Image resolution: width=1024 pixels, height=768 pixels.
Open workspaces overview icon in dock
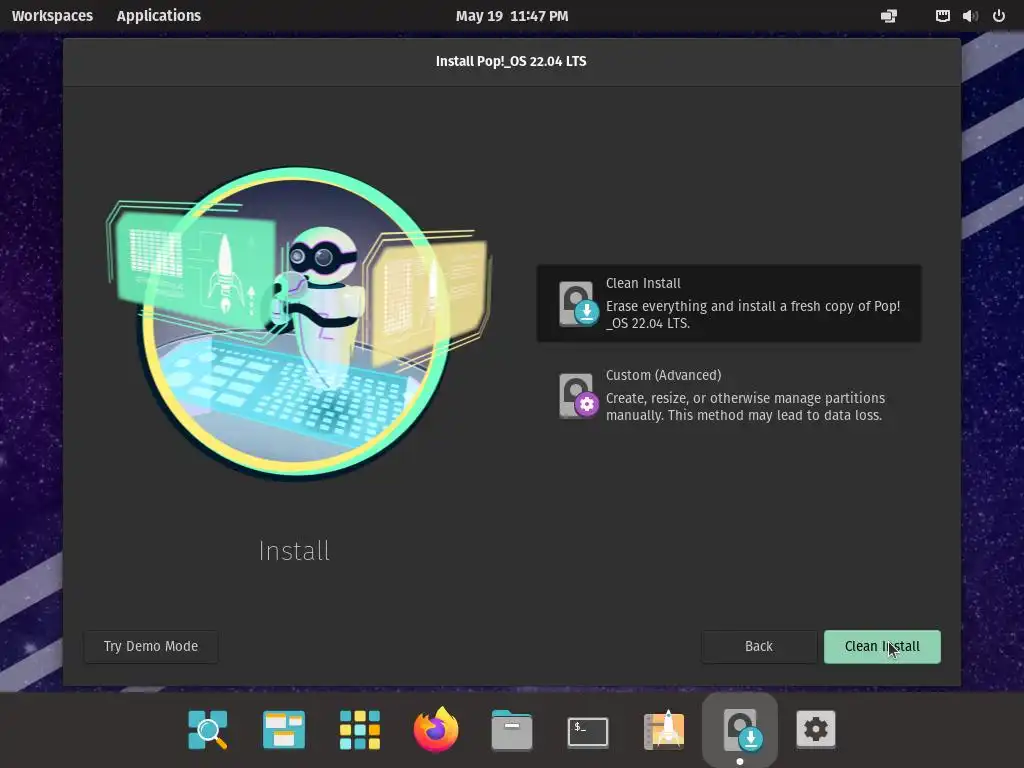click(x=283, y=729)
